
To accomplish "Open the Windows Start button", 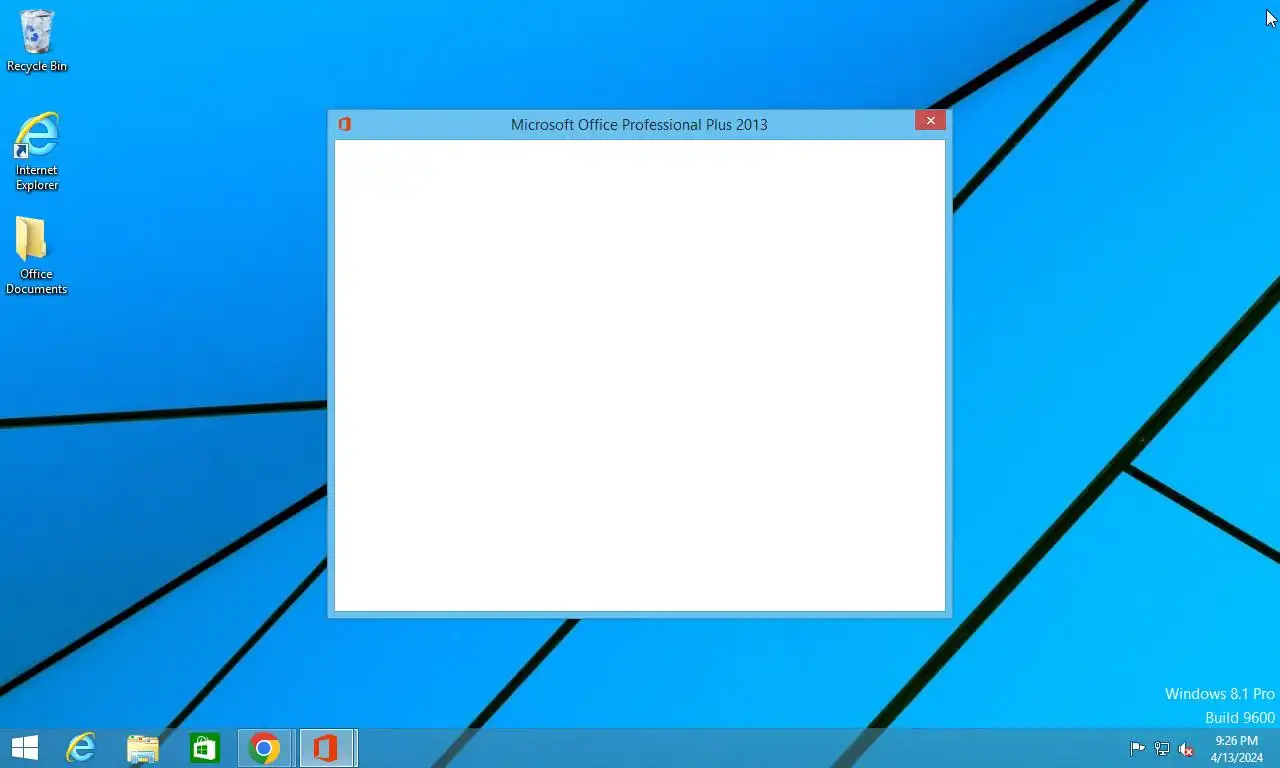I will pos(24,748).
